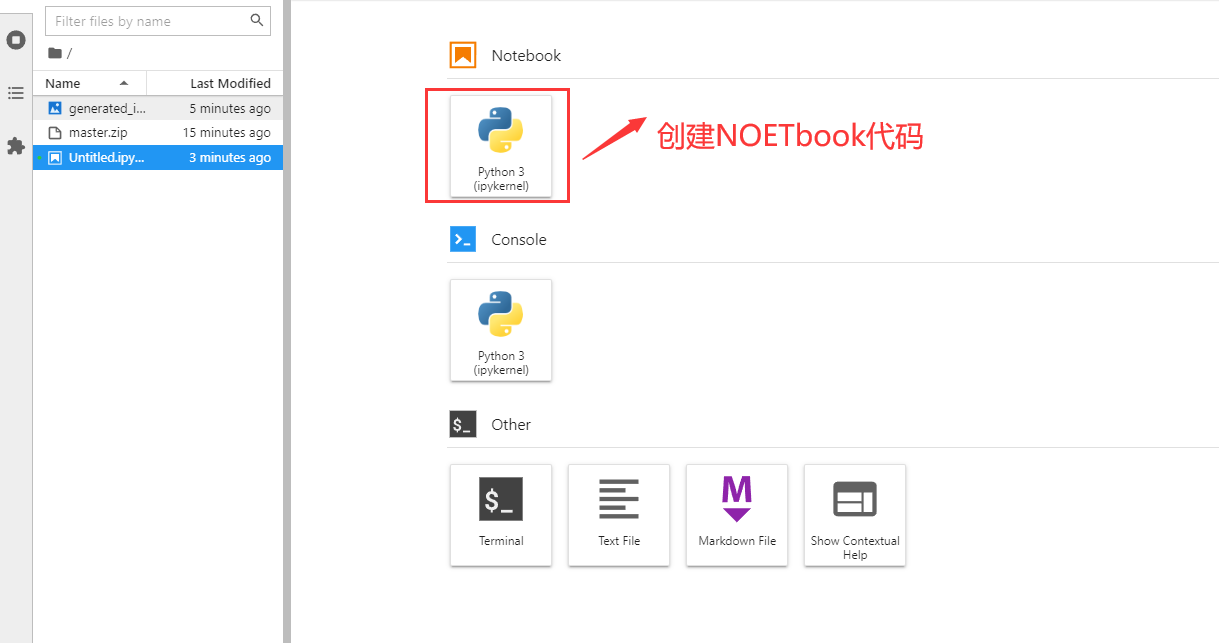Open the Running Terminals and Kernels sidebar
This screenshot has height=643, width=1219.
pos(15,40)
